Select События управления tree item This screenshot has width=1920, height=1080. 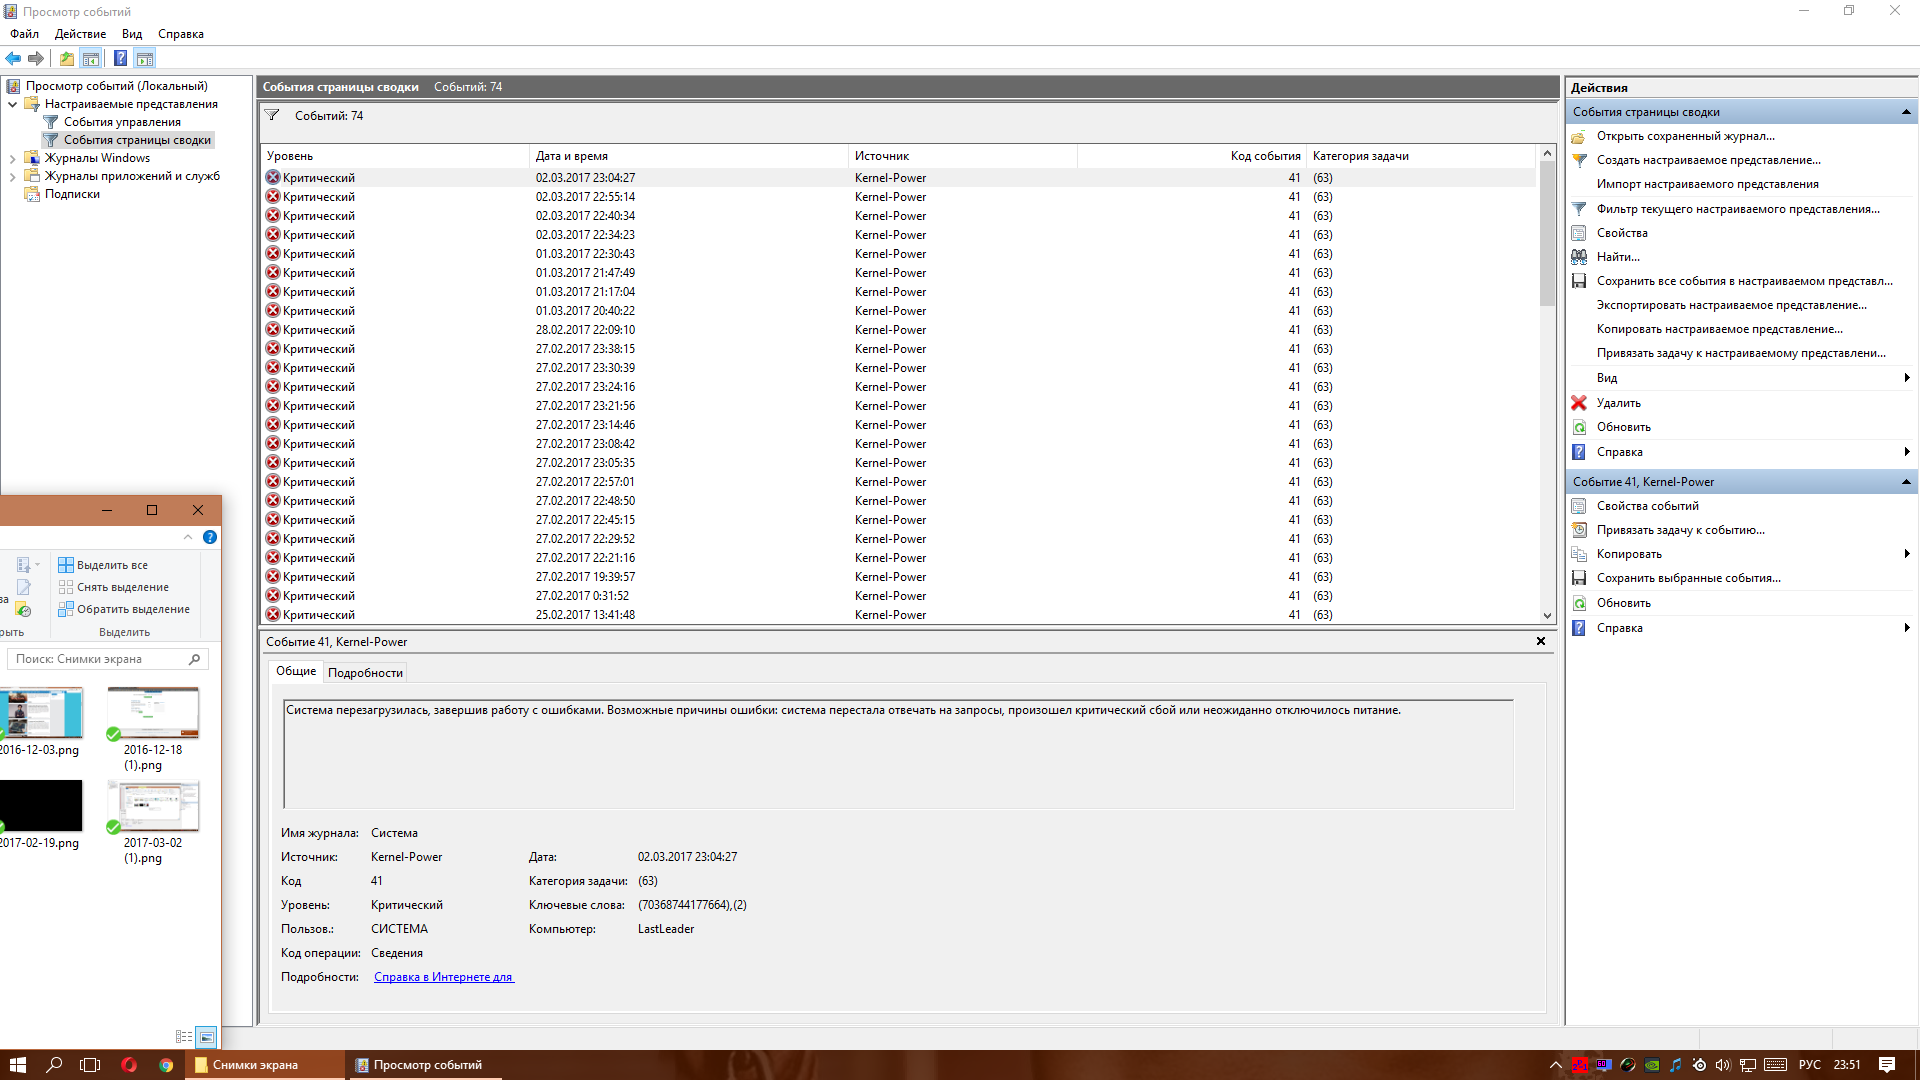tap(122, 122)
